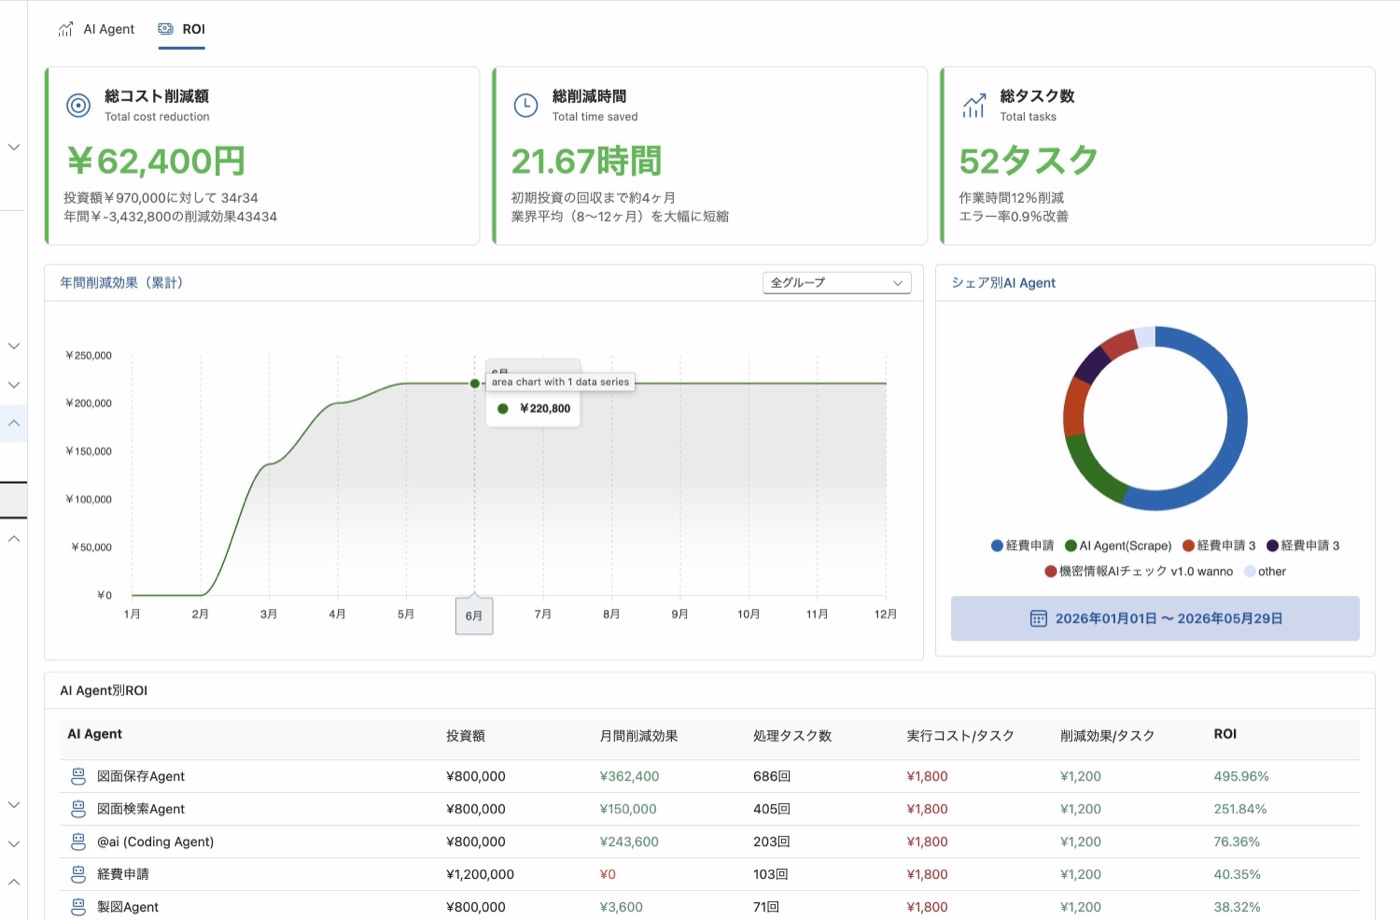Viewport: 1400px width, 920px height.
Task: Toggle the 経費申請 blue legend item
Action: pyautogui.click(x=1022, y=546)
